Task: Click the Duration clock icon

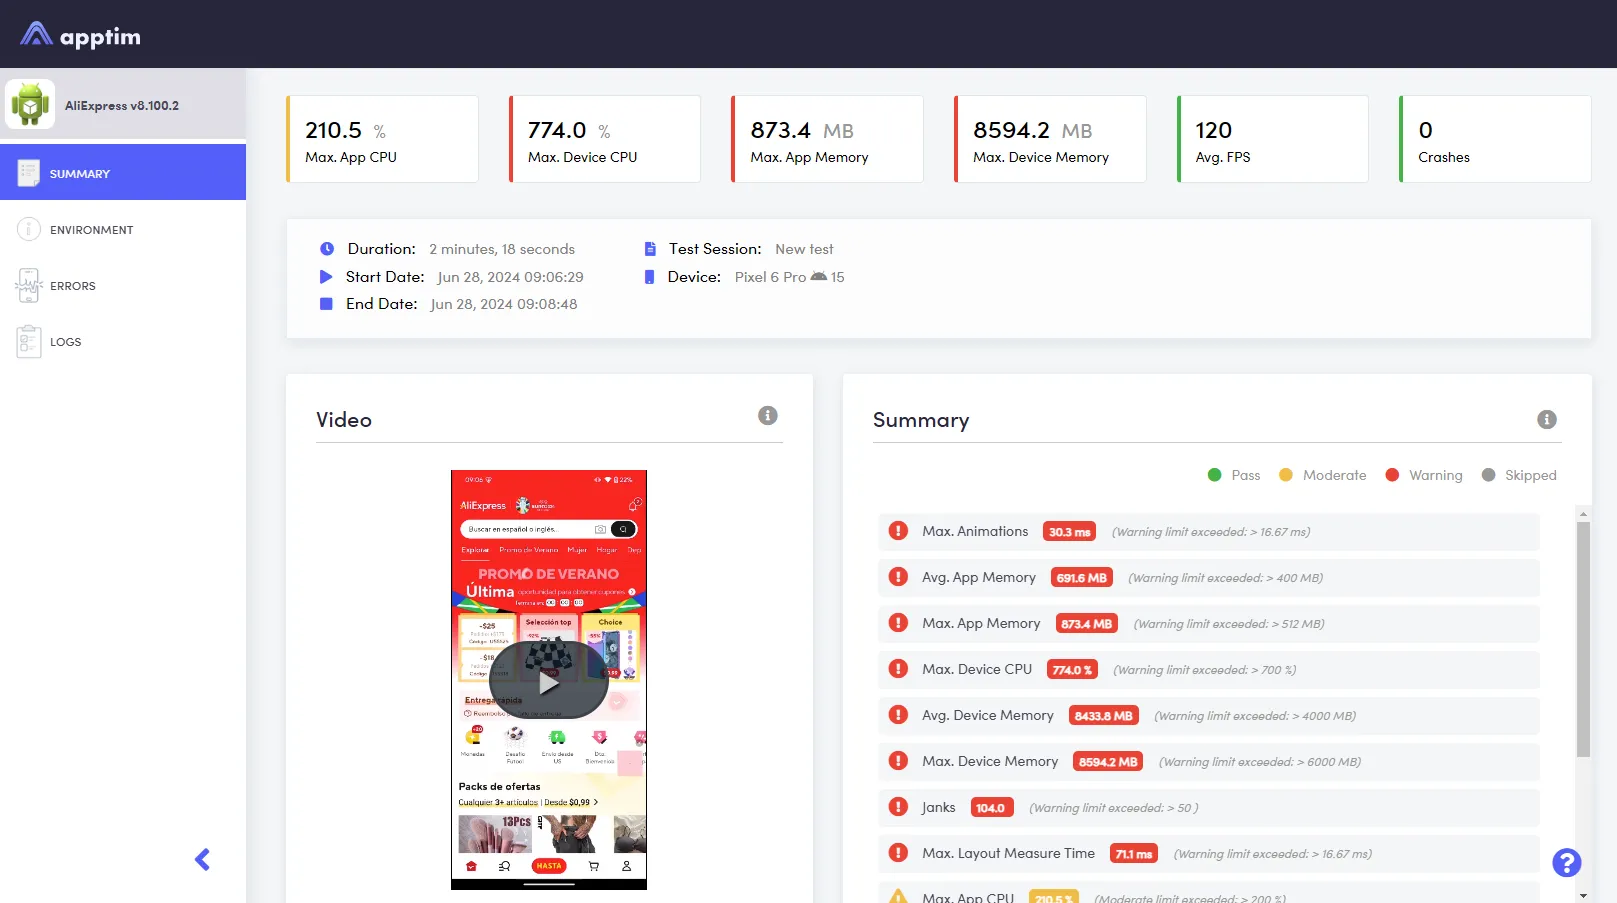Action: tap(327, 249)
